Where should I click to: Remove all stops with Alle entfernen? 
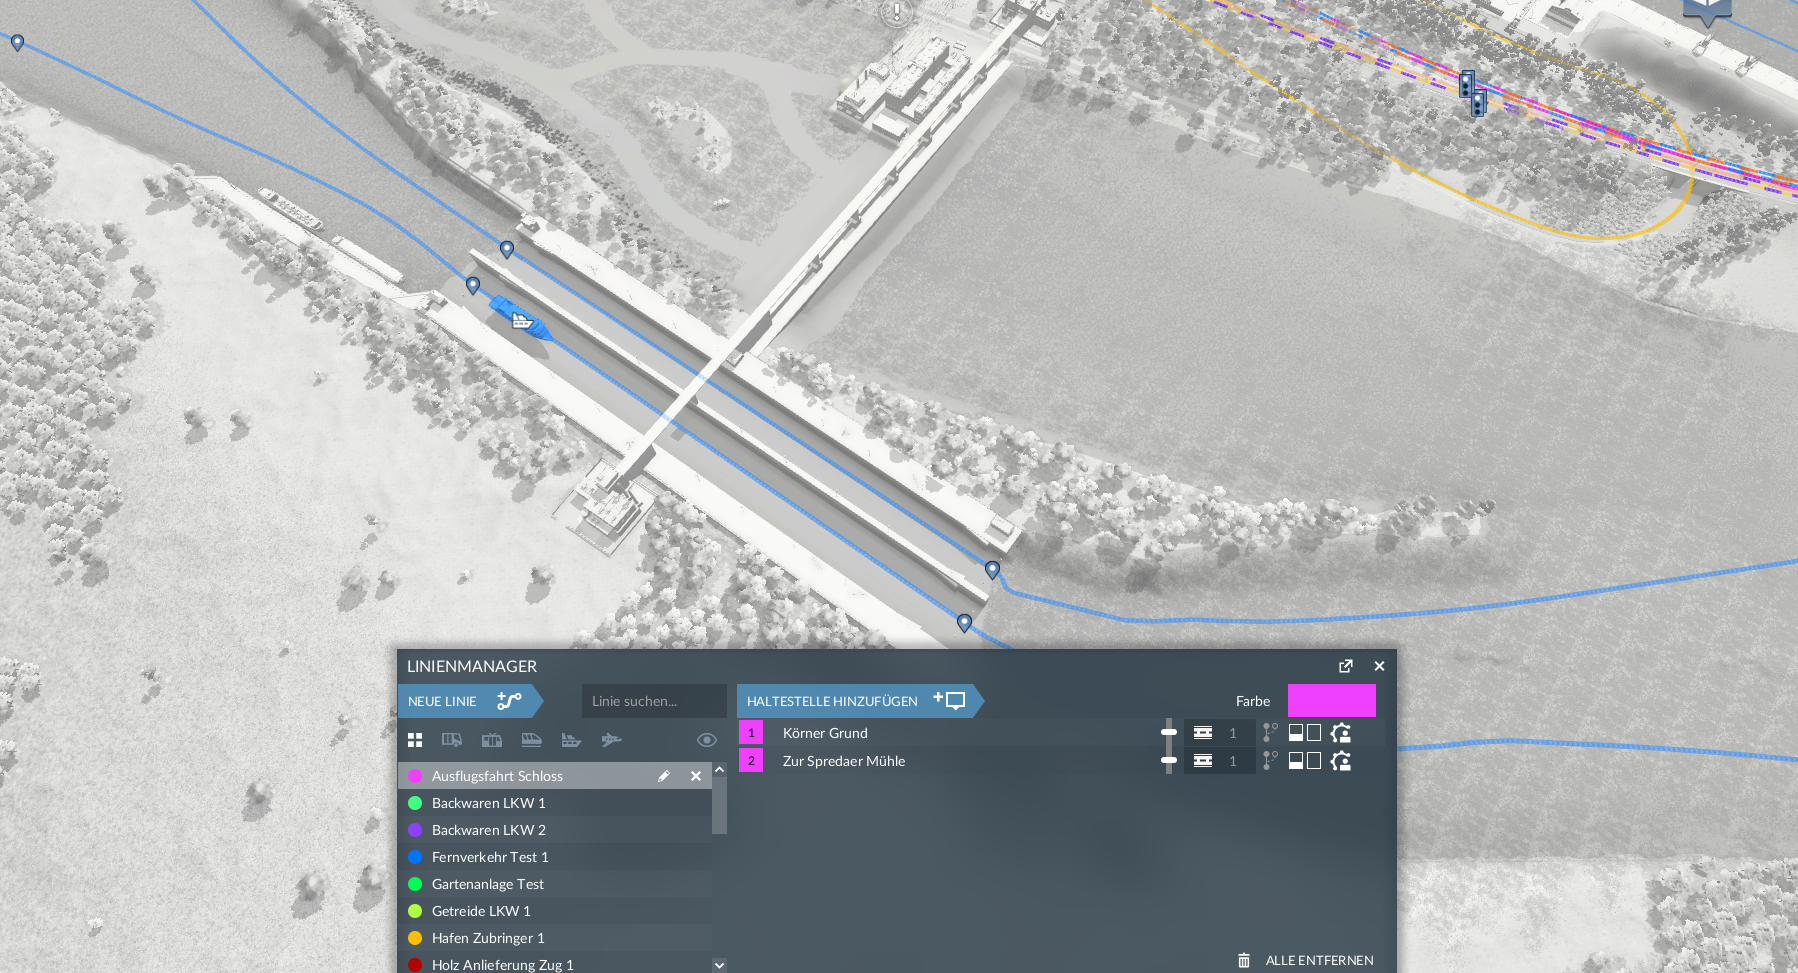pyautogui.click(x=1306, y=960)
